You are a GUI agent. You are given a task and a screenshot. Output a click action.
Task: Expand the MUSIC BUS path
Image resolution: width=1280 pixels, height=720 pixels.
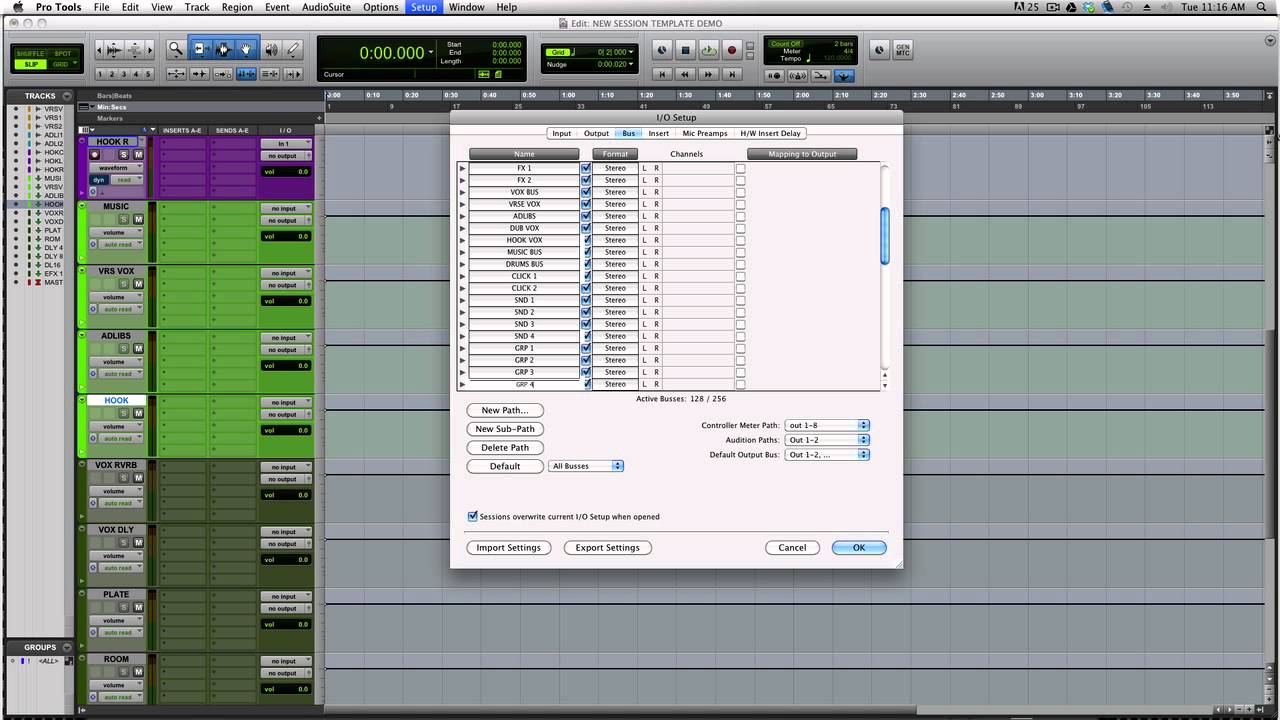[x=462, y=252]
